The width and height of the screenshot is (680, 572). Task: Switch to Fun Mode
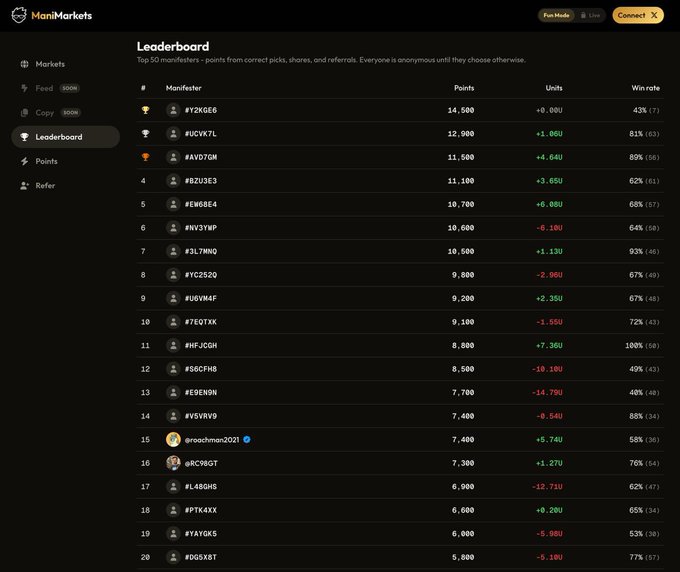(556, 15)
